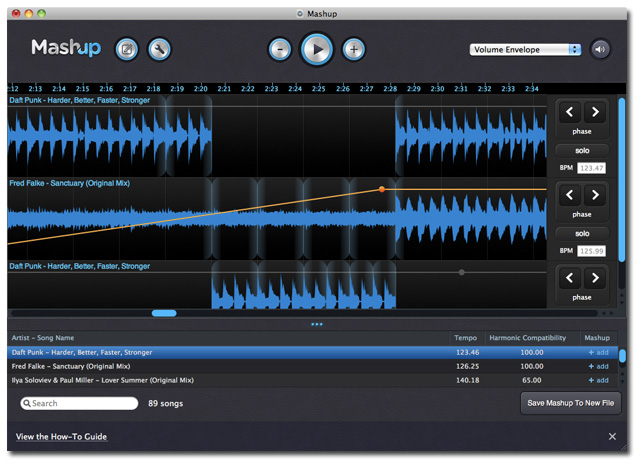The image size is (634, 466).
Task: Add Daft Punk song to mashup
Action: coord(598,352)
